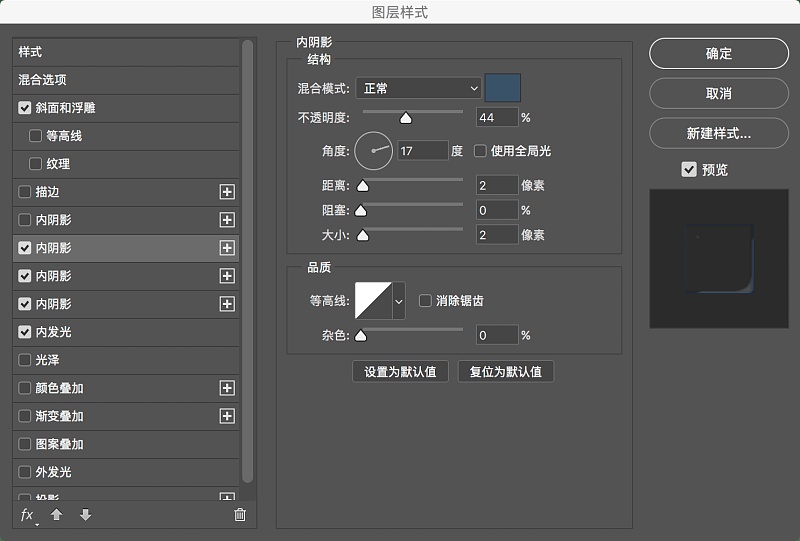Enable the 纹理 checkbox
The width and height of the screenshot is (800, 541).
(x=35, y=164)
